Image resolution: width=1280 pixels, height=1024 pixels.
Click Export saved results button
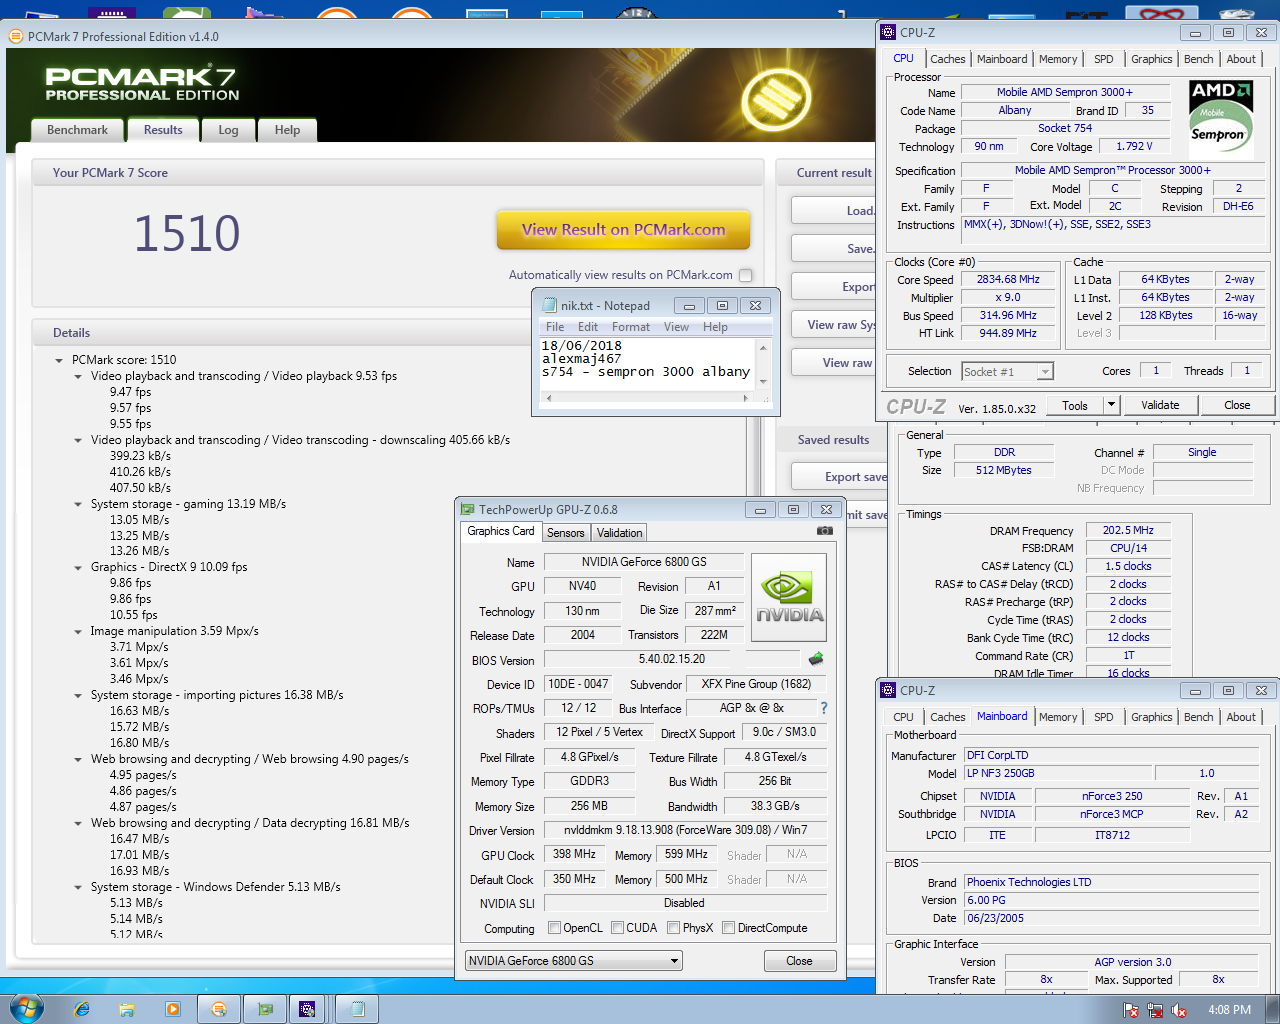[839, 477]
